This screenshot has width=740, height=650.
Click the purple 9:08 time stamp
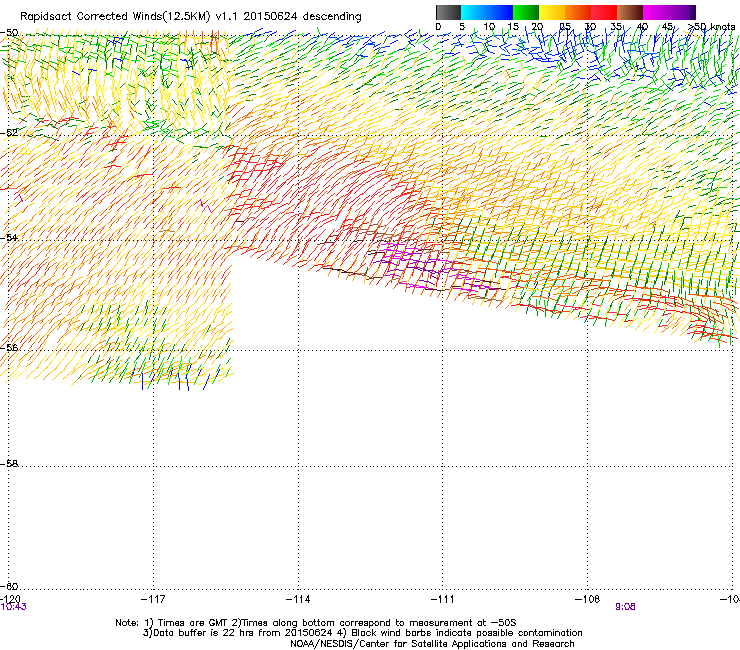click(x=625, y=607)
